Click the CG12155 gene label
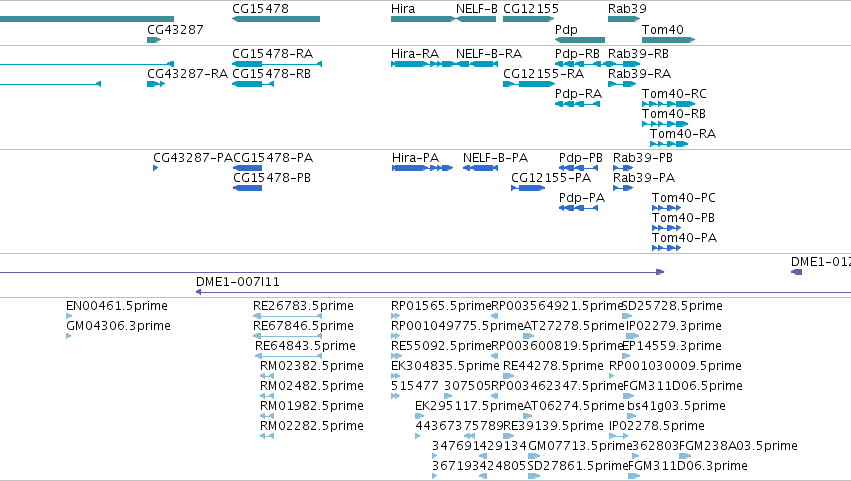 [531, 9]
